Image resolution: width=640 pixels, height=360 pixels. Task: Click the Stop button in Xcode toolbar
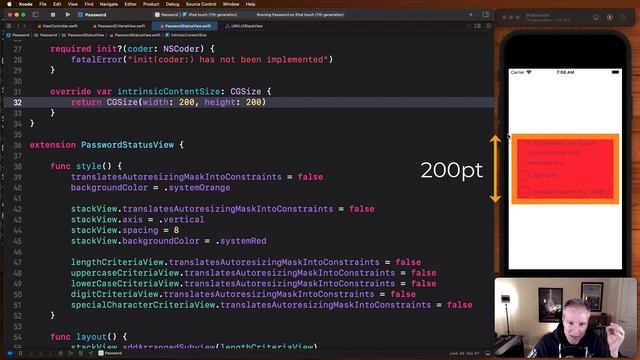pyautogui.click(x=53, y=15)
